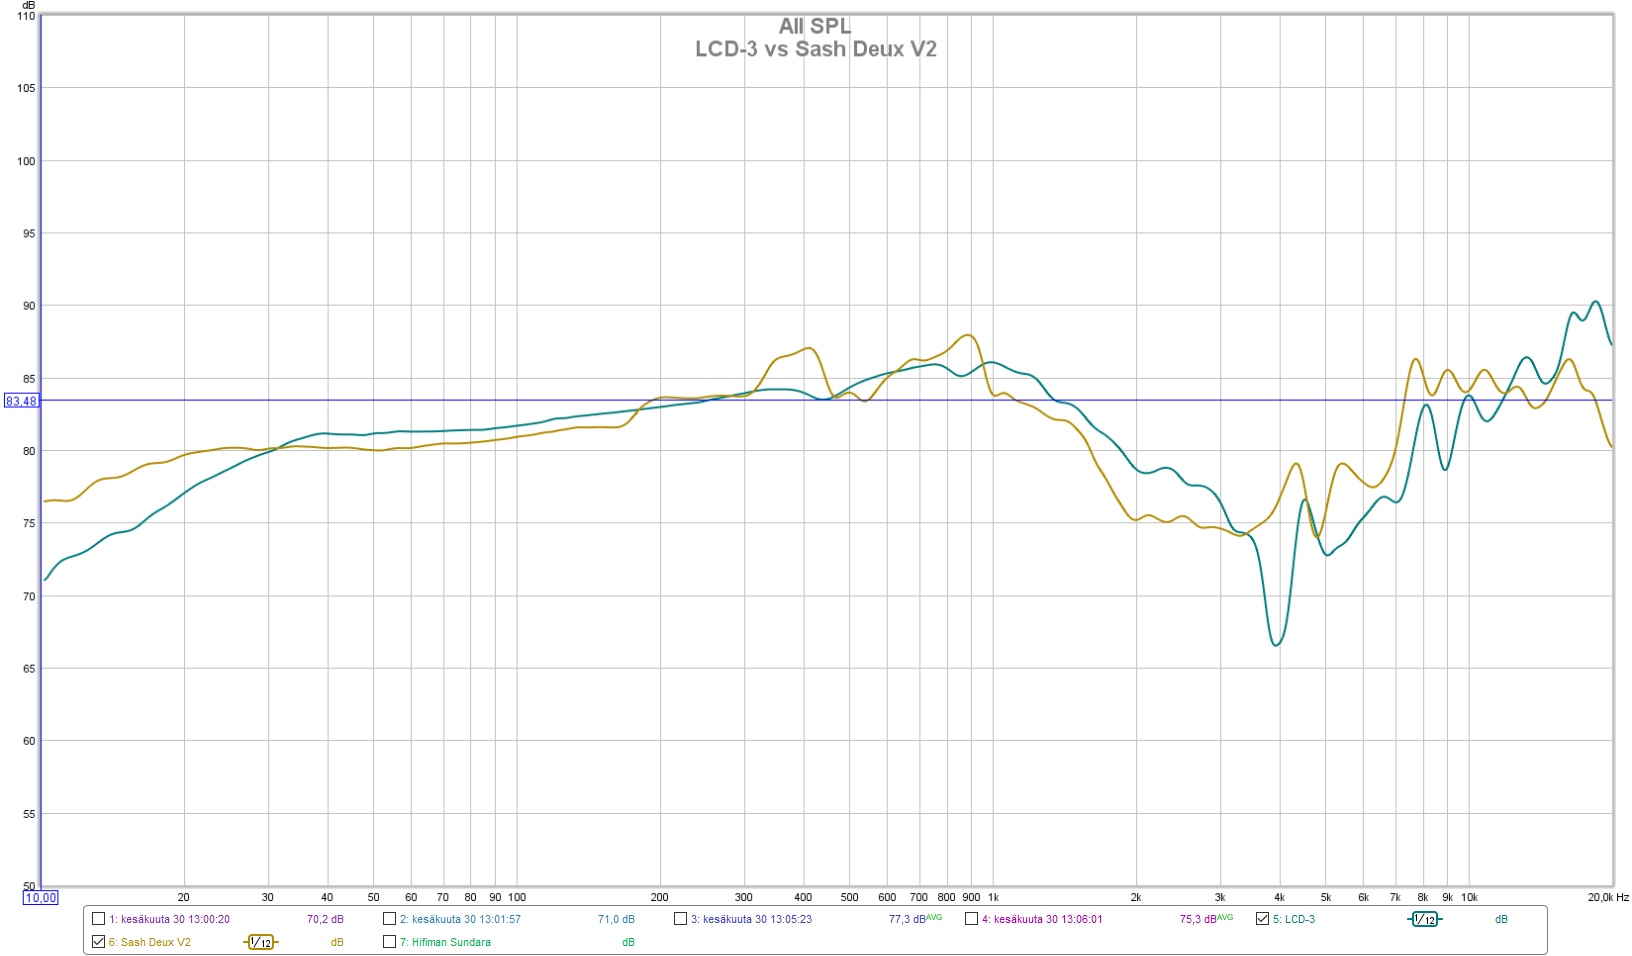Click the '4: kesäkuuta 30 13:06:01' legend label
The width and height of the screenshot is (1632, 956).
pos(1042,919)
